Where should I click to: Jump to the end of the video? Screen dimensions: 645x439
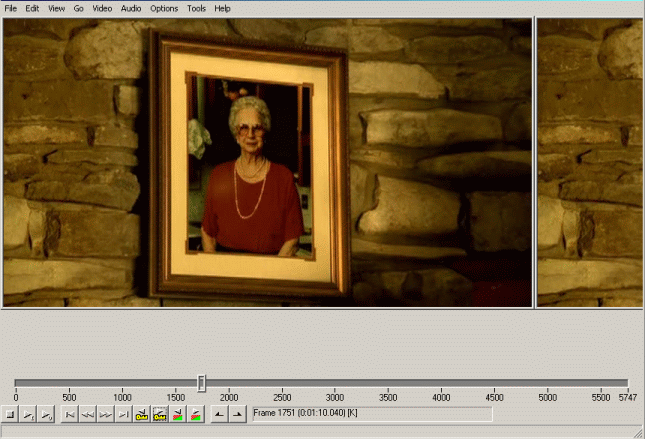123,414
